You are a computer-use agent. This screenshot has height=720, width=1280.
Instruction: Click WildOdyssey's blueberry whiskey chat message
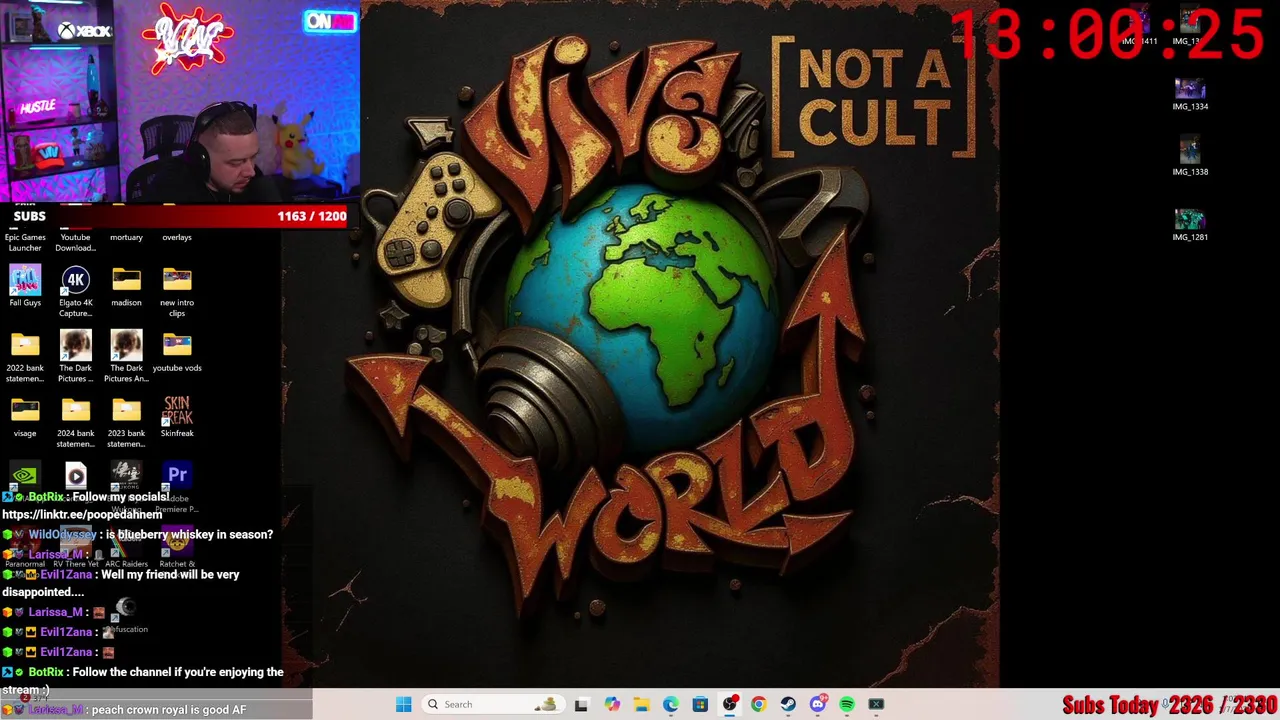point(137,535)
